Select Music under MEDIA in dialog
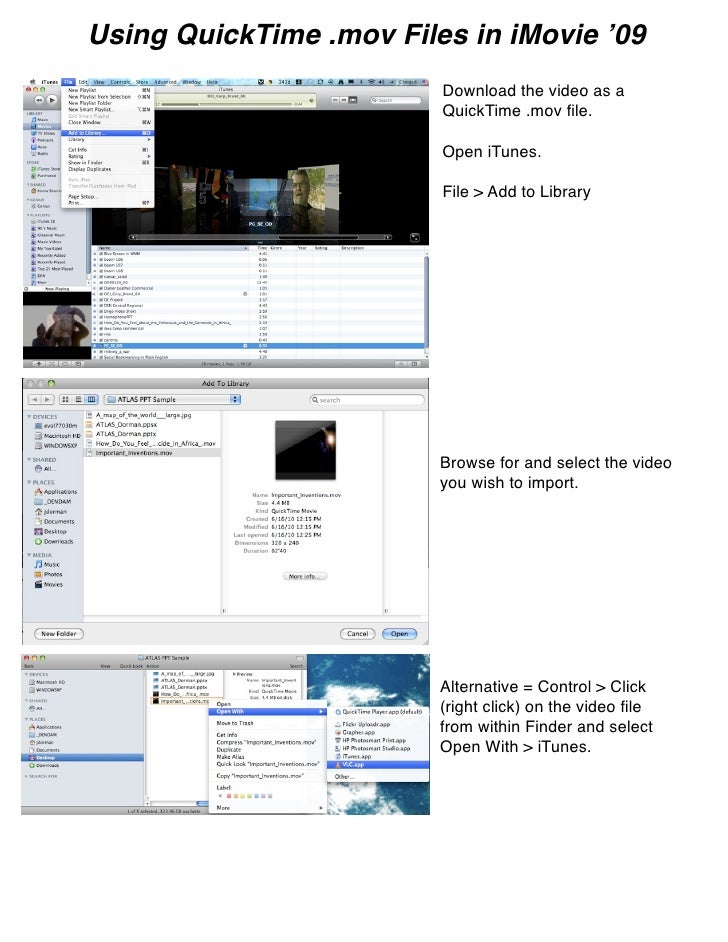 47,564
